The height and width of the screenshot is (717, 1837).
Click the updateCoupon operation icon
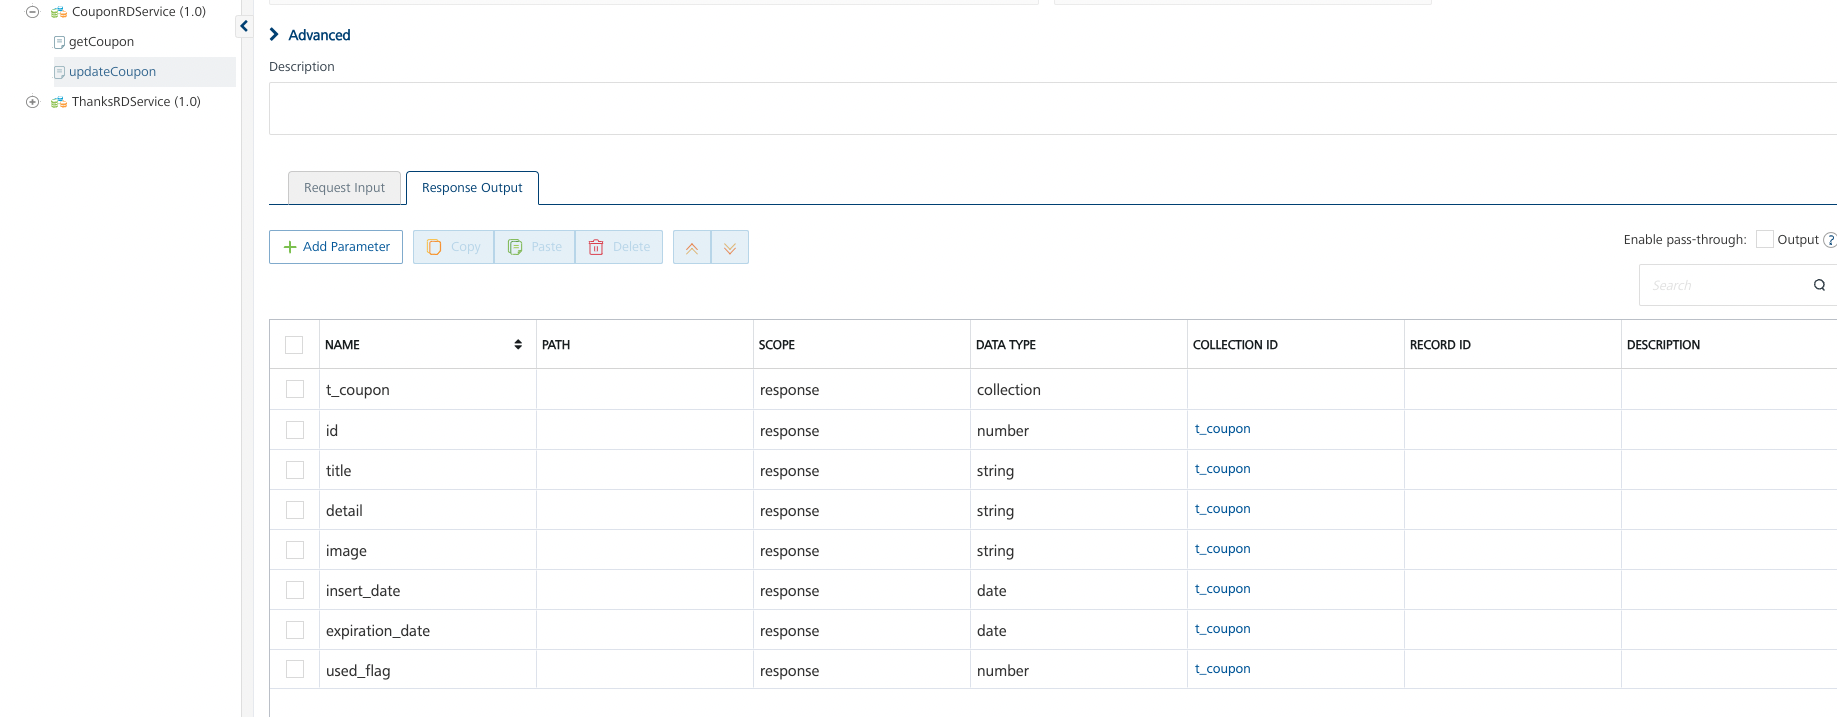(x=59, y=72)
